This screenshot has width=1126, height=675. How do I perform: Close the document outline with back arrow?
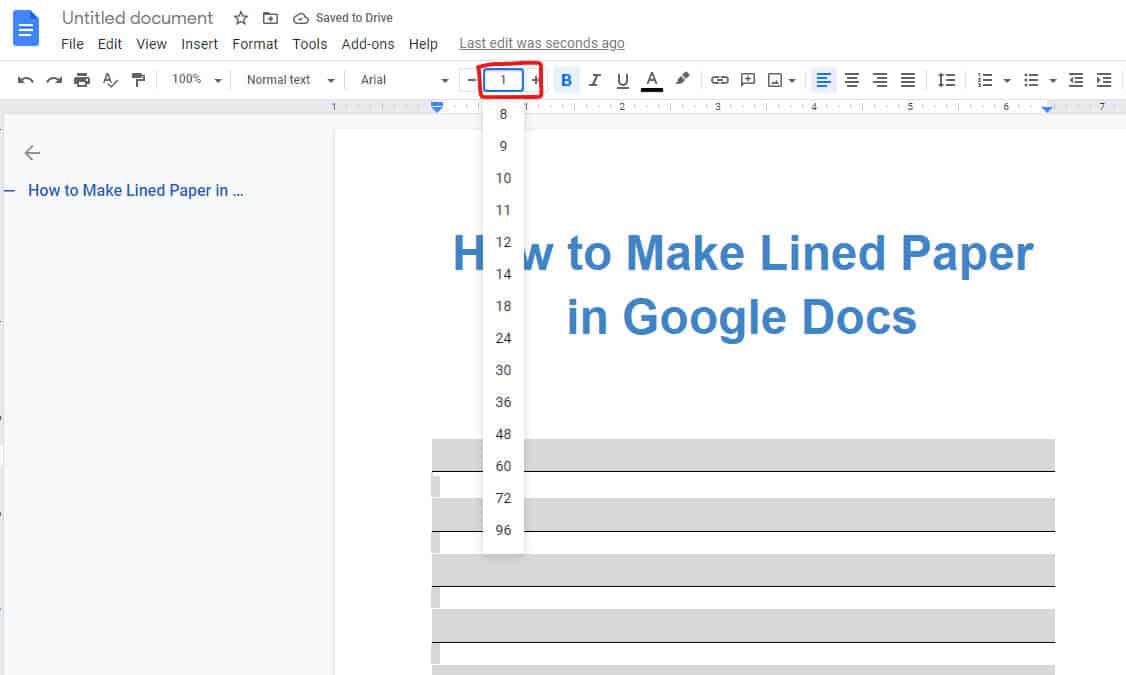pos(32,152)
